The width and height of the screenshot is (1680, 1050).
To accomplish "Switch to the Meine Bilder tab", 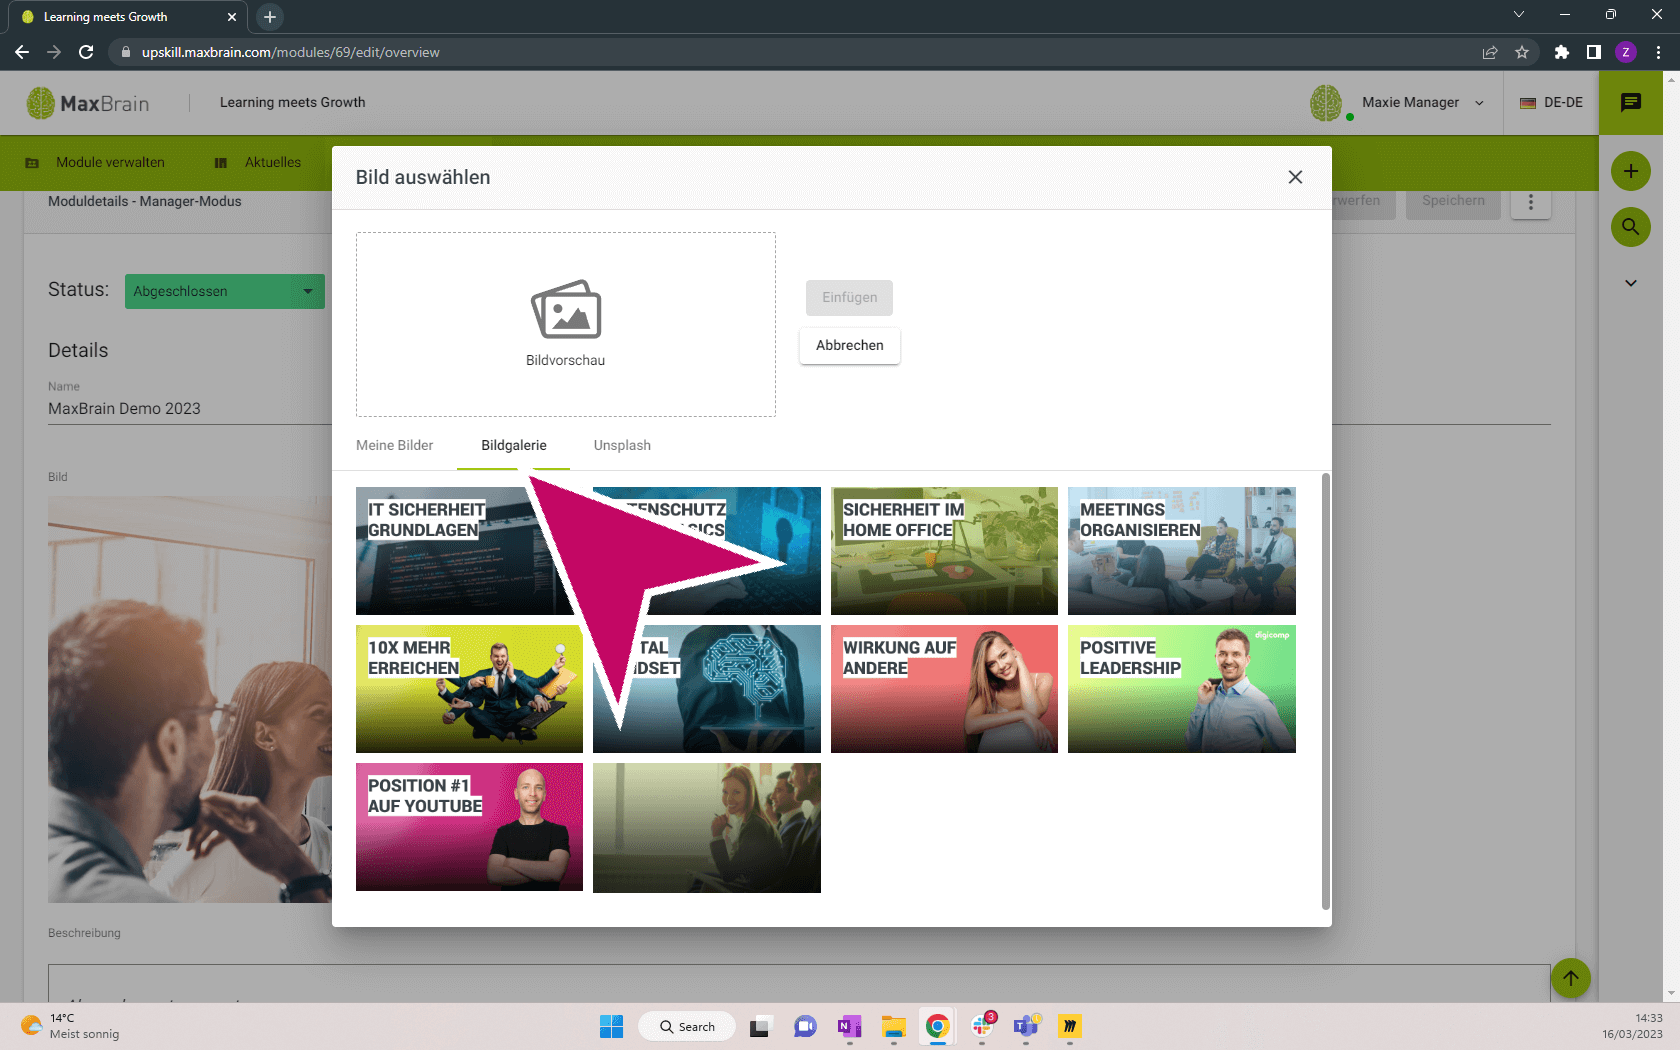I will [395, 446].
